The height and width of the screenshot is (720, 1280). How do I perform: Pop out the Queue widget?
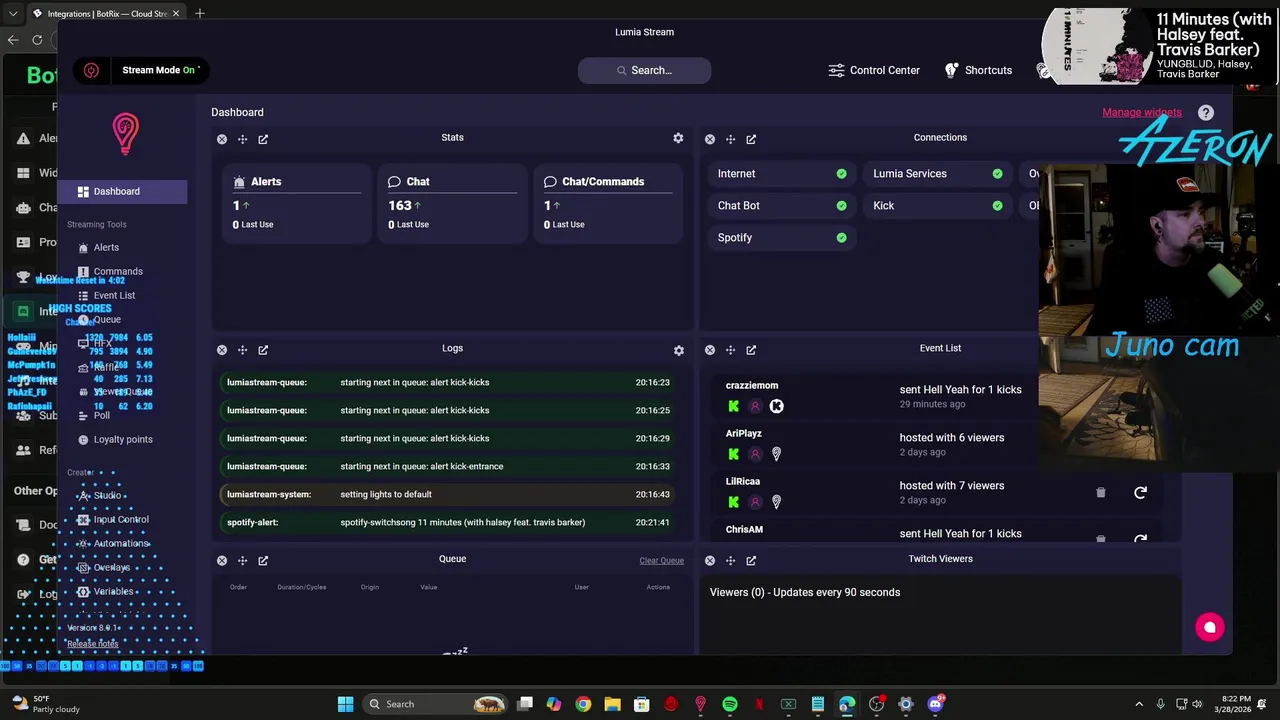tap(263, 561)
